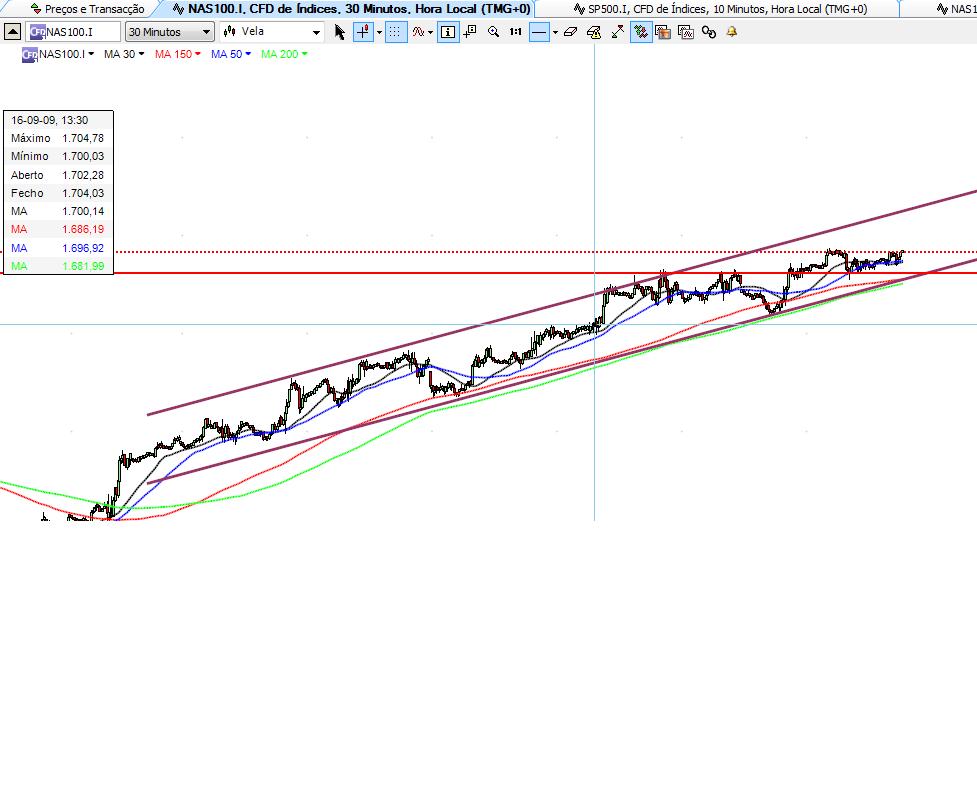Open the indicators wave icon

pyautogui.click(x=418, y=32)
